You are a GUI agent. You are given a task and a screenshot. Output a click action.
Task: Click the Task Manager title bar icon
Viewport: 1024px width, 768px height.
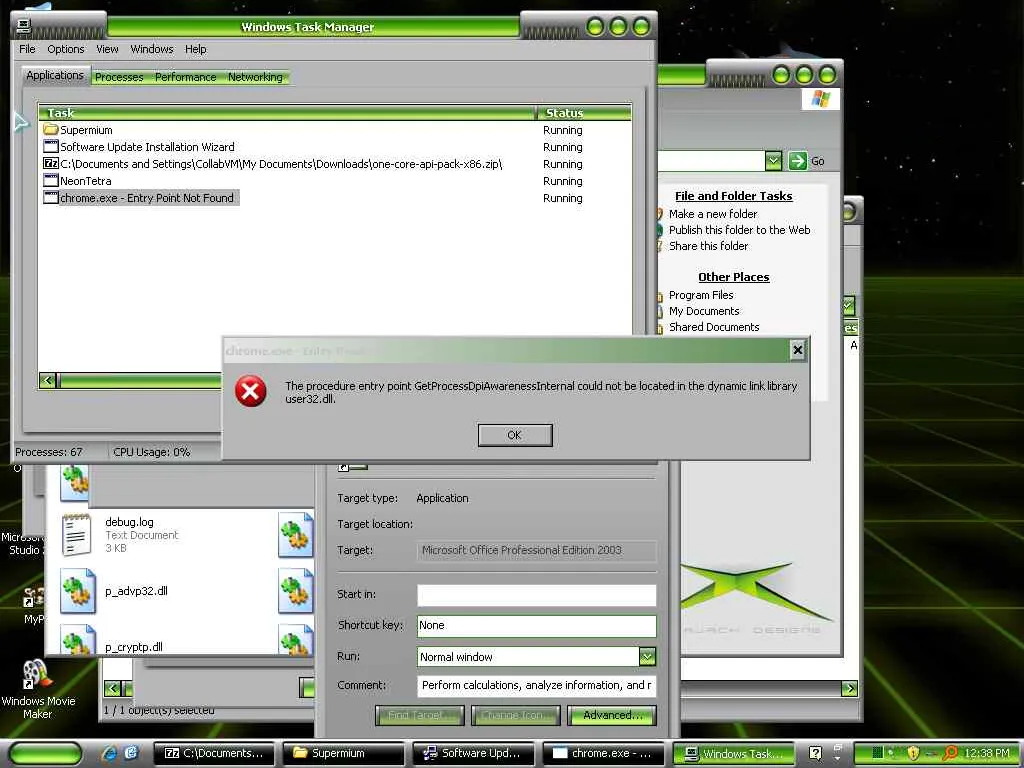(x=24, y=26)
